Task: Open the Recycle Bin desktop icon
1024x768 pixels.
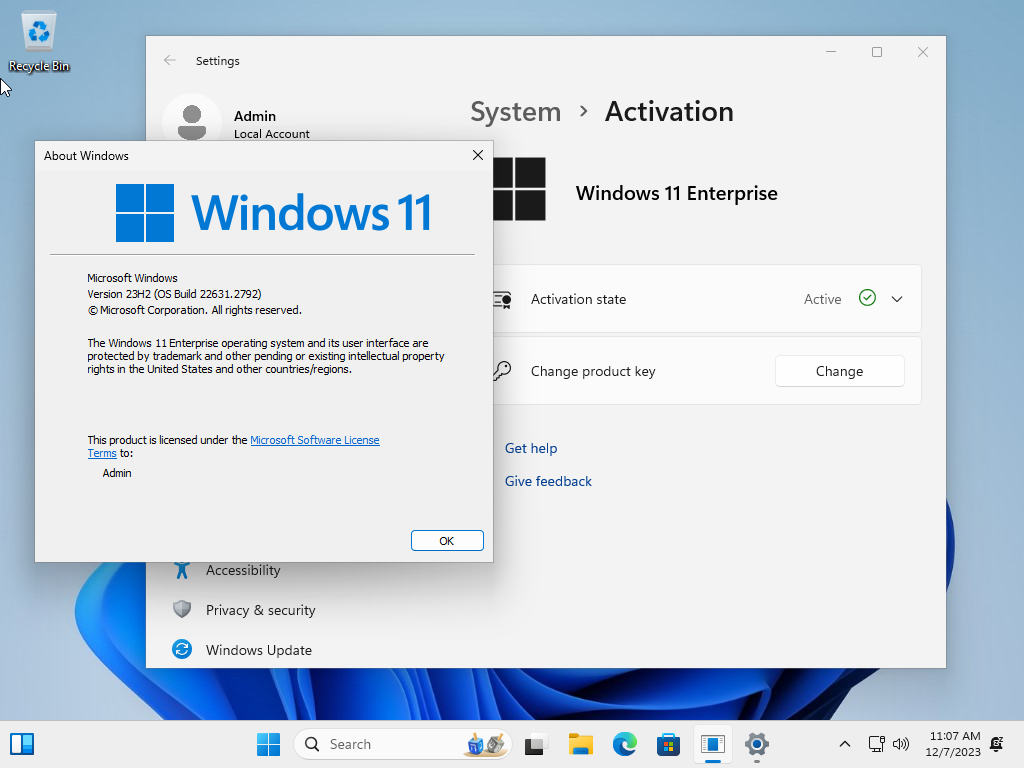Action: pyautogui.click(x=39, y=41)
